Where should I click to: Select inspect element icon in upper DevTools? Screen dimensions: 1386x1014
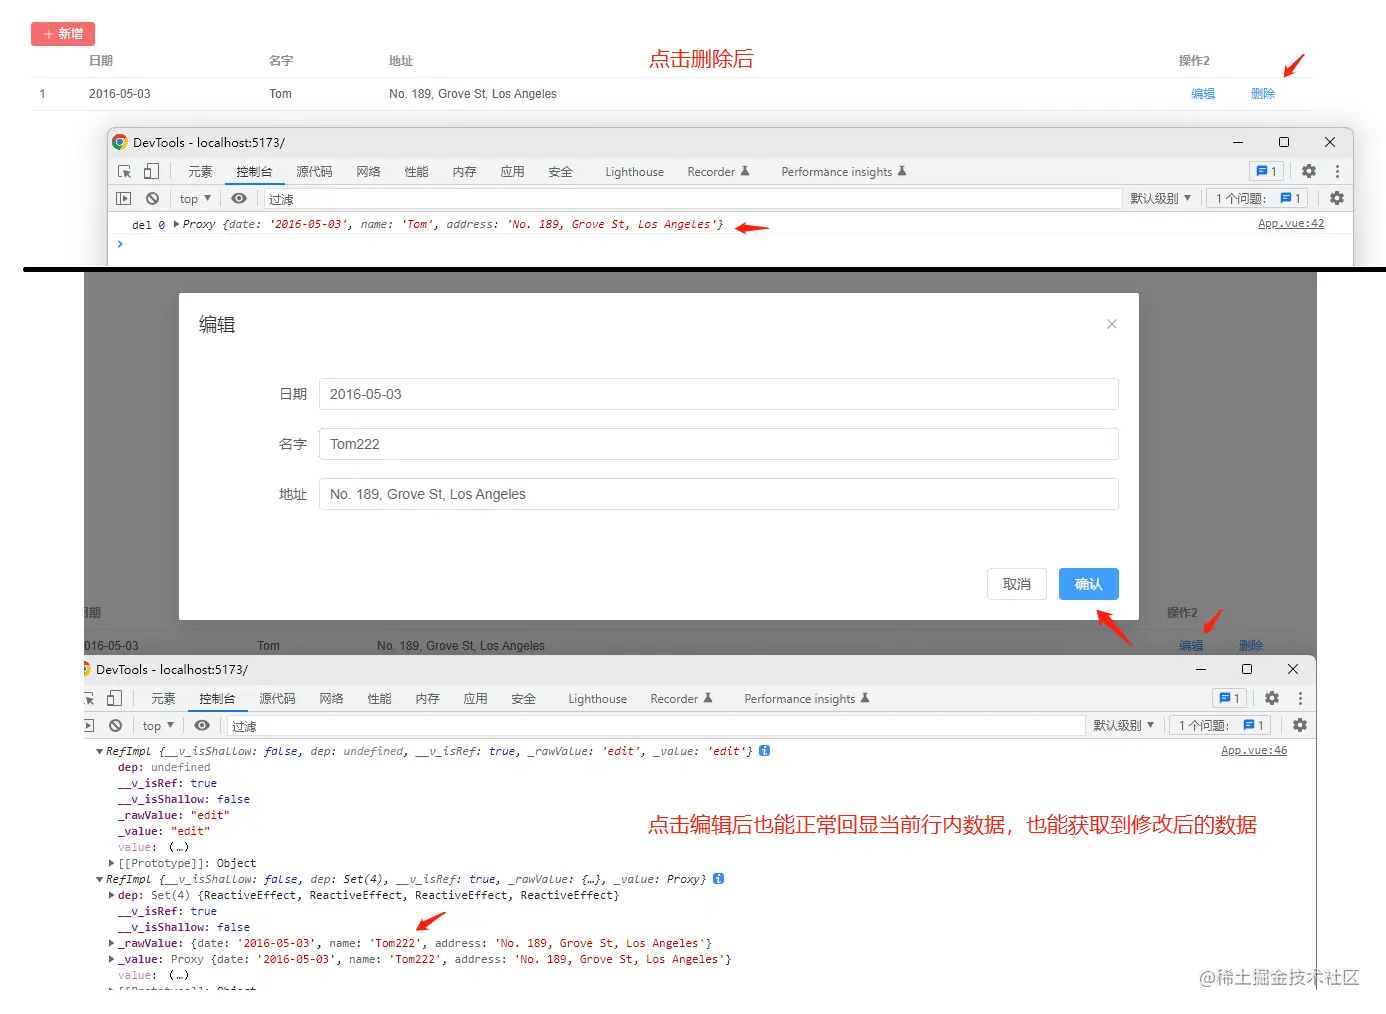pos(125,172)
